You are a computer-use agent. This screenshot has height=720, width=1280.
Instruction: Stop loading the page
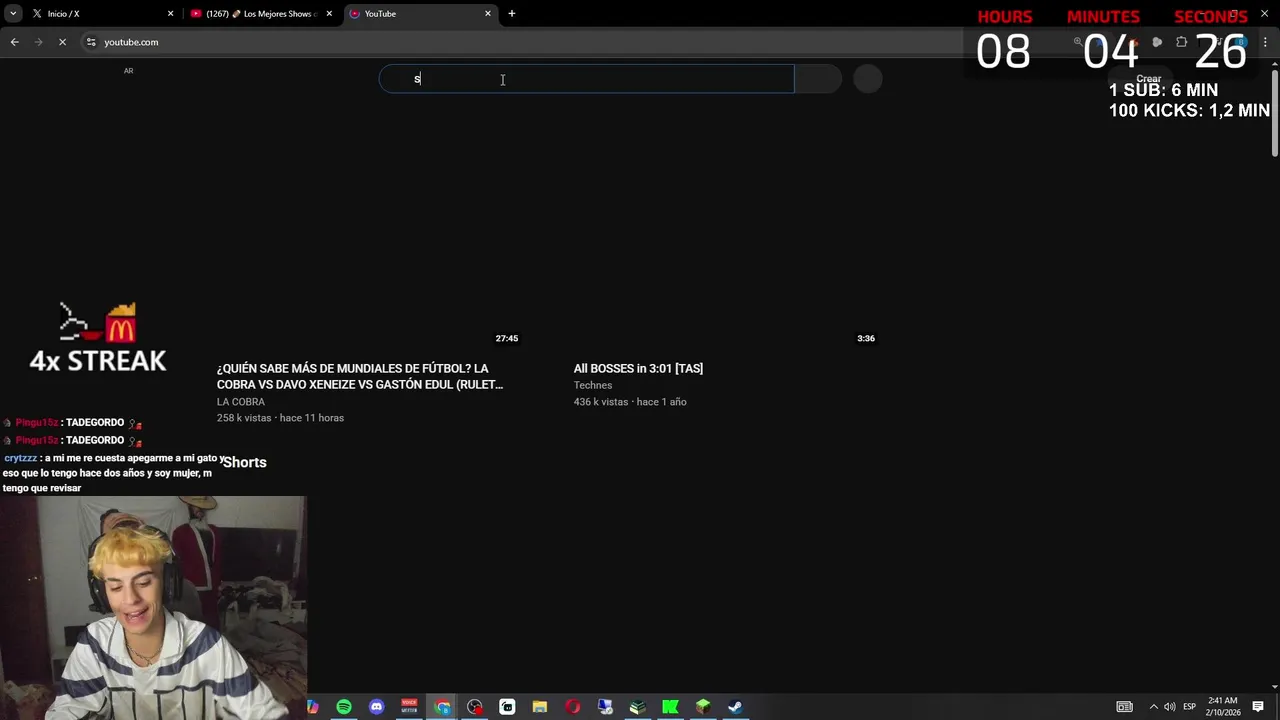pos(62,42)
